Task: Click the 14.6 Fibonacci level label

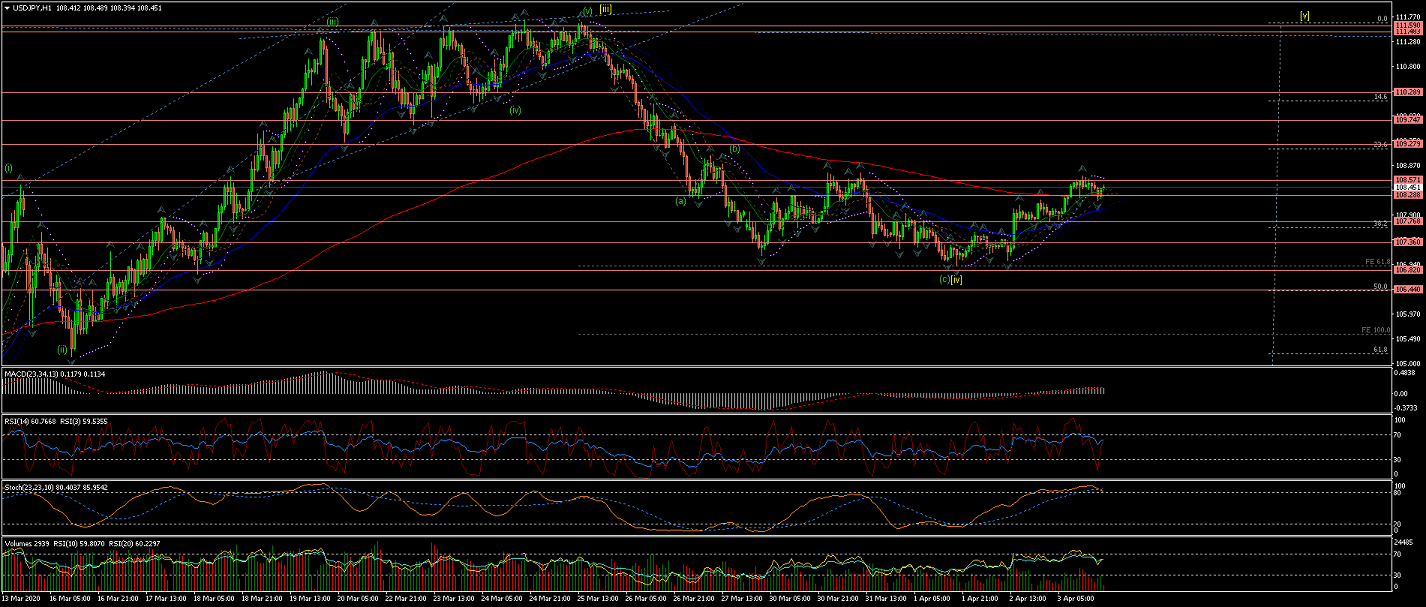Action: [1381, 97]
